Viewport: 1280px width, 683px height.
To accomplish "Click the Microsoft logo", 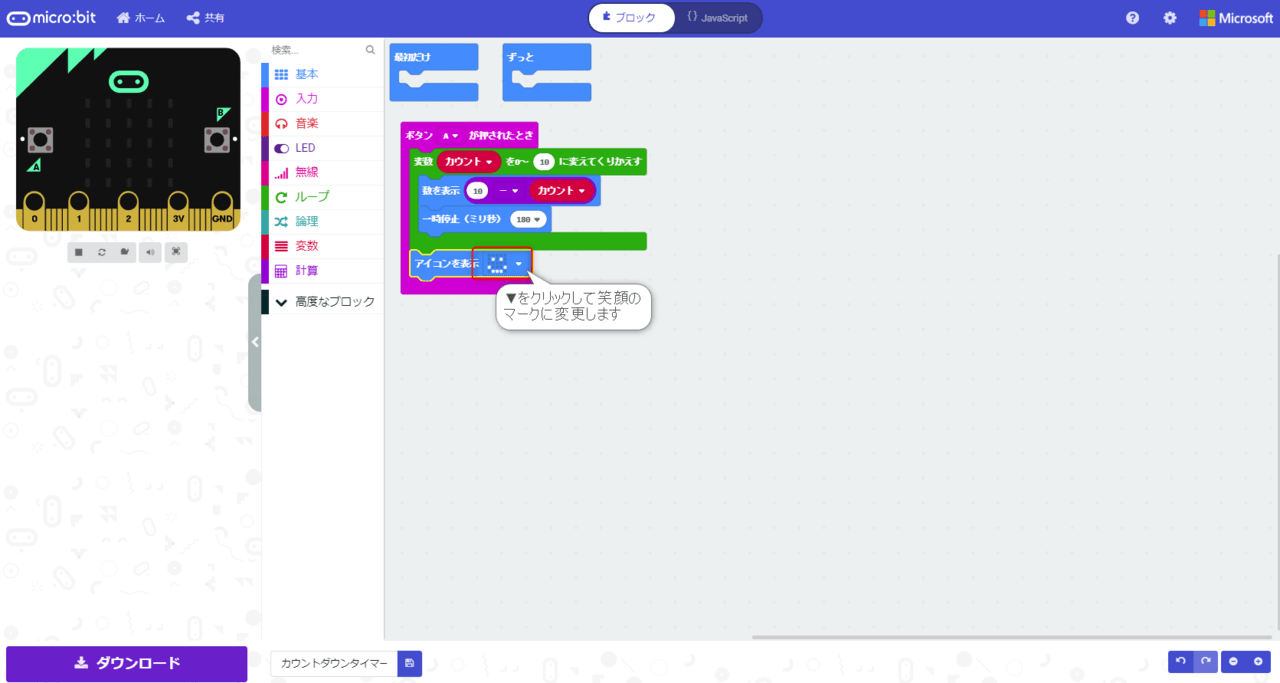I will point(1236,18).
